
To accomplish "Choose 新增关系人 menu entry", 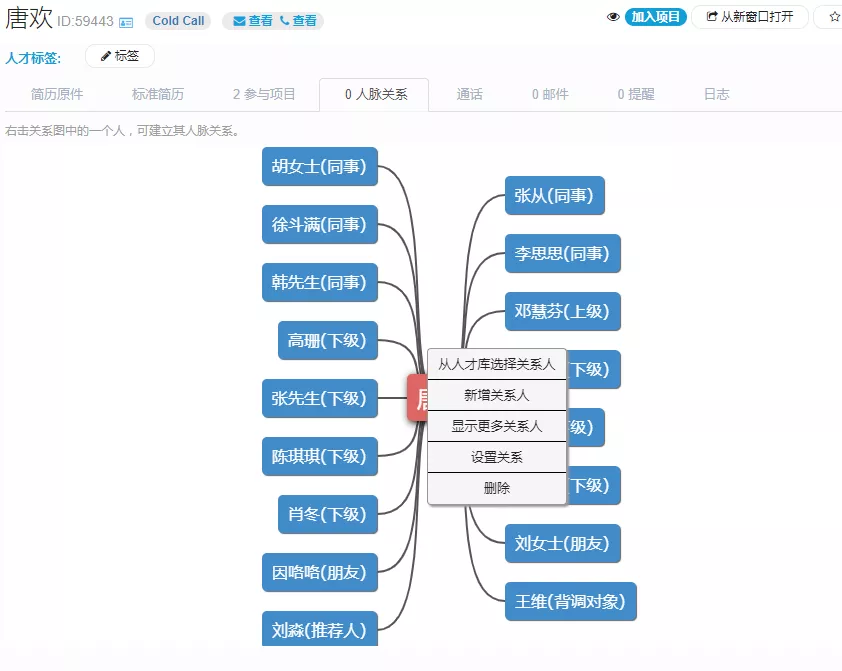I will click(x=497, y=396).
